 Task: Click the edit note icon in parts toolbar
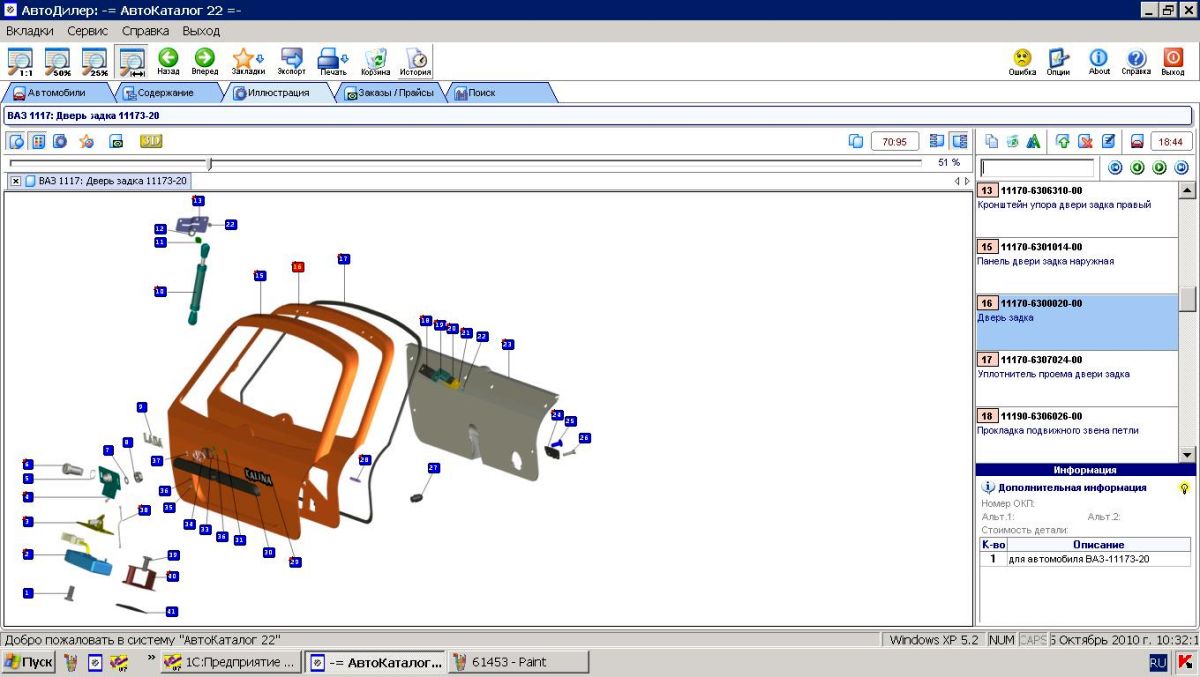pos(1108,141)
